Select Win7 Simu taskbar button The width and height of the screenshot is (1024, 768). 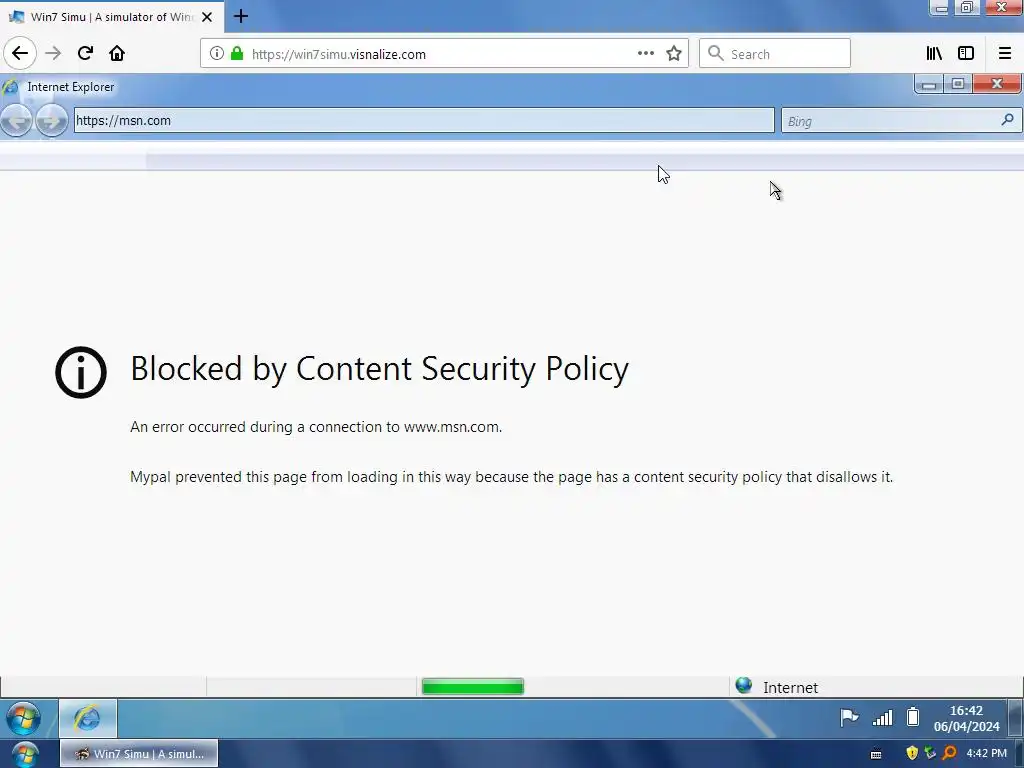click(139, 754)
